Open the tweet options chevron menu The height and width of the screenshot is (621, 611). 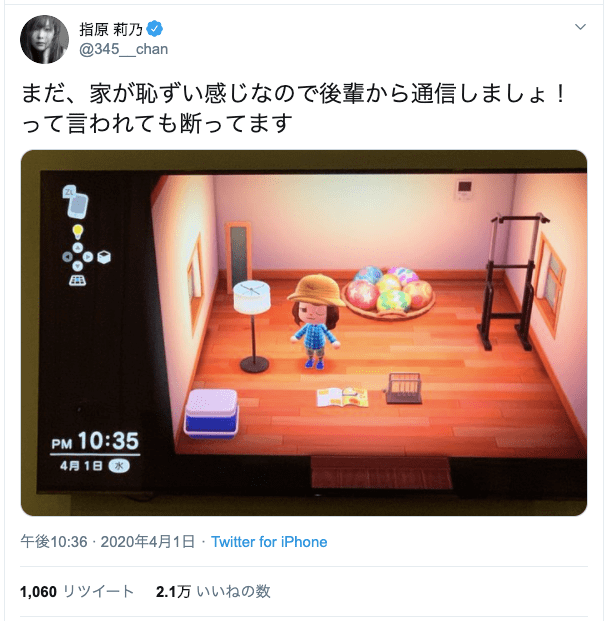coord(580,27)
